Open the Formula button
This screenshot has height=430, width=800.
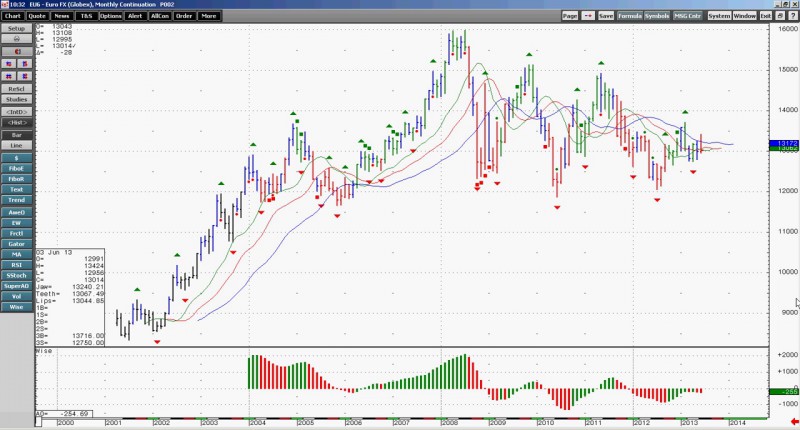(x=630, y=16)
